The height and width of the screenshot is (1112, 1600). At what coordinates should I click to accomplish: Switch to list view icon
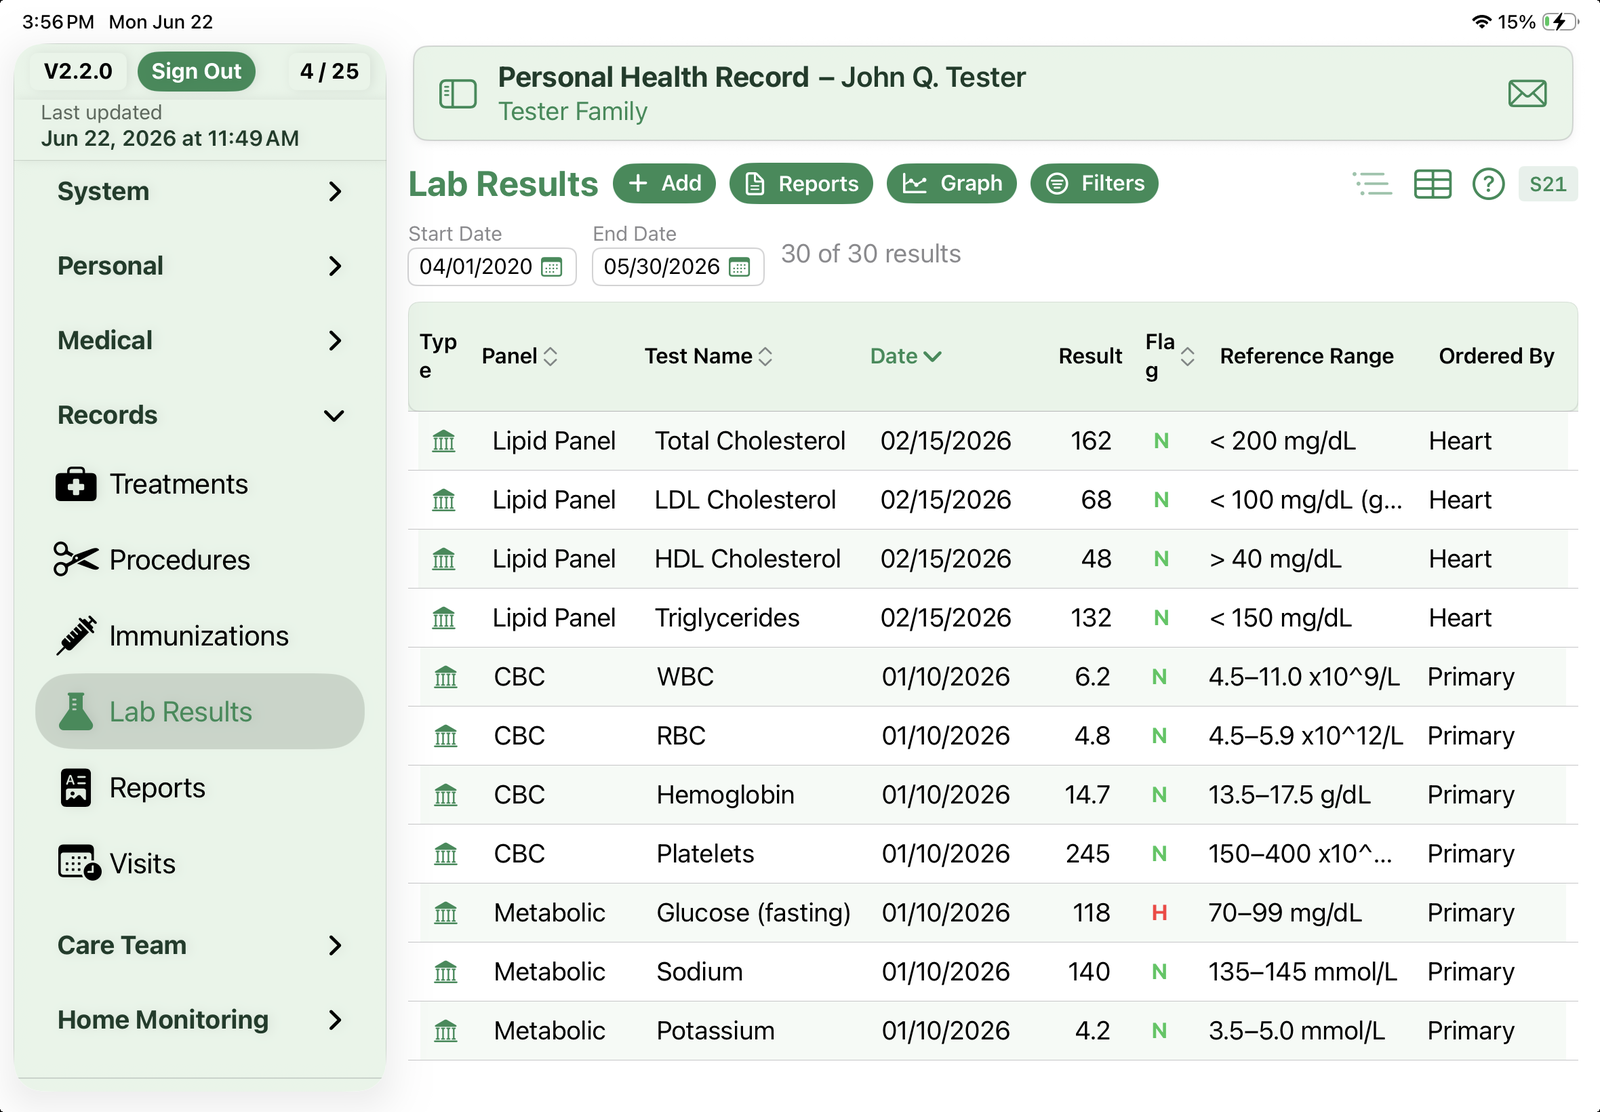1372,184
